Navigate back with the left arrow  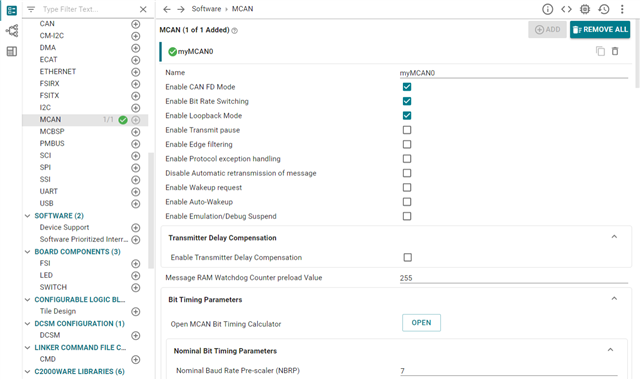tap(167, 9)
